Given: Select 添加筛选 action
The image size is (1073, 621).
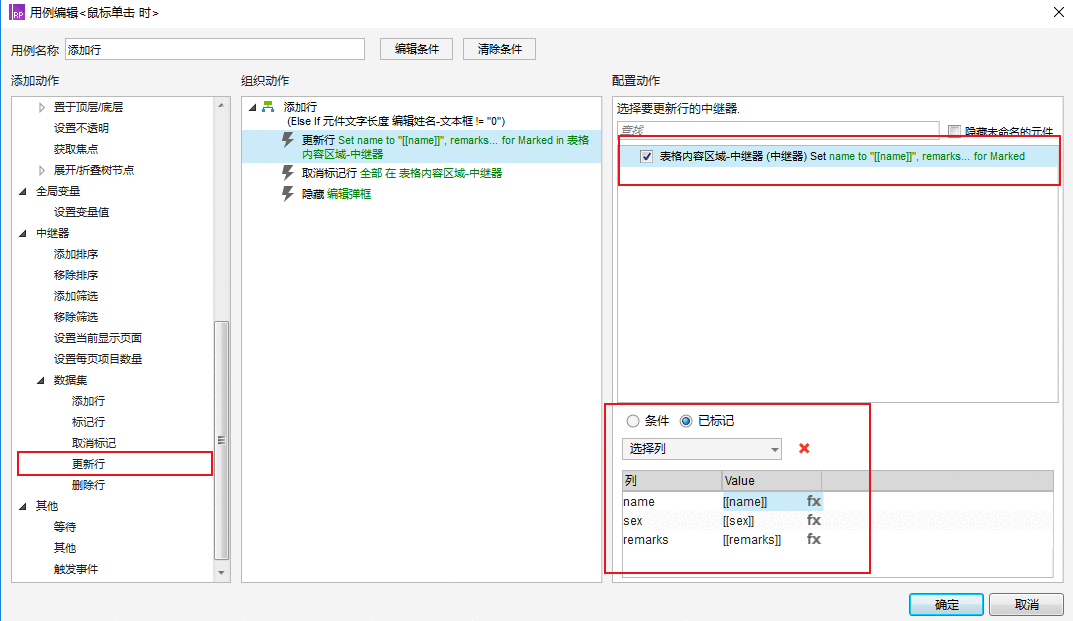Looking at the screenshot, I should tap(75, 296).
